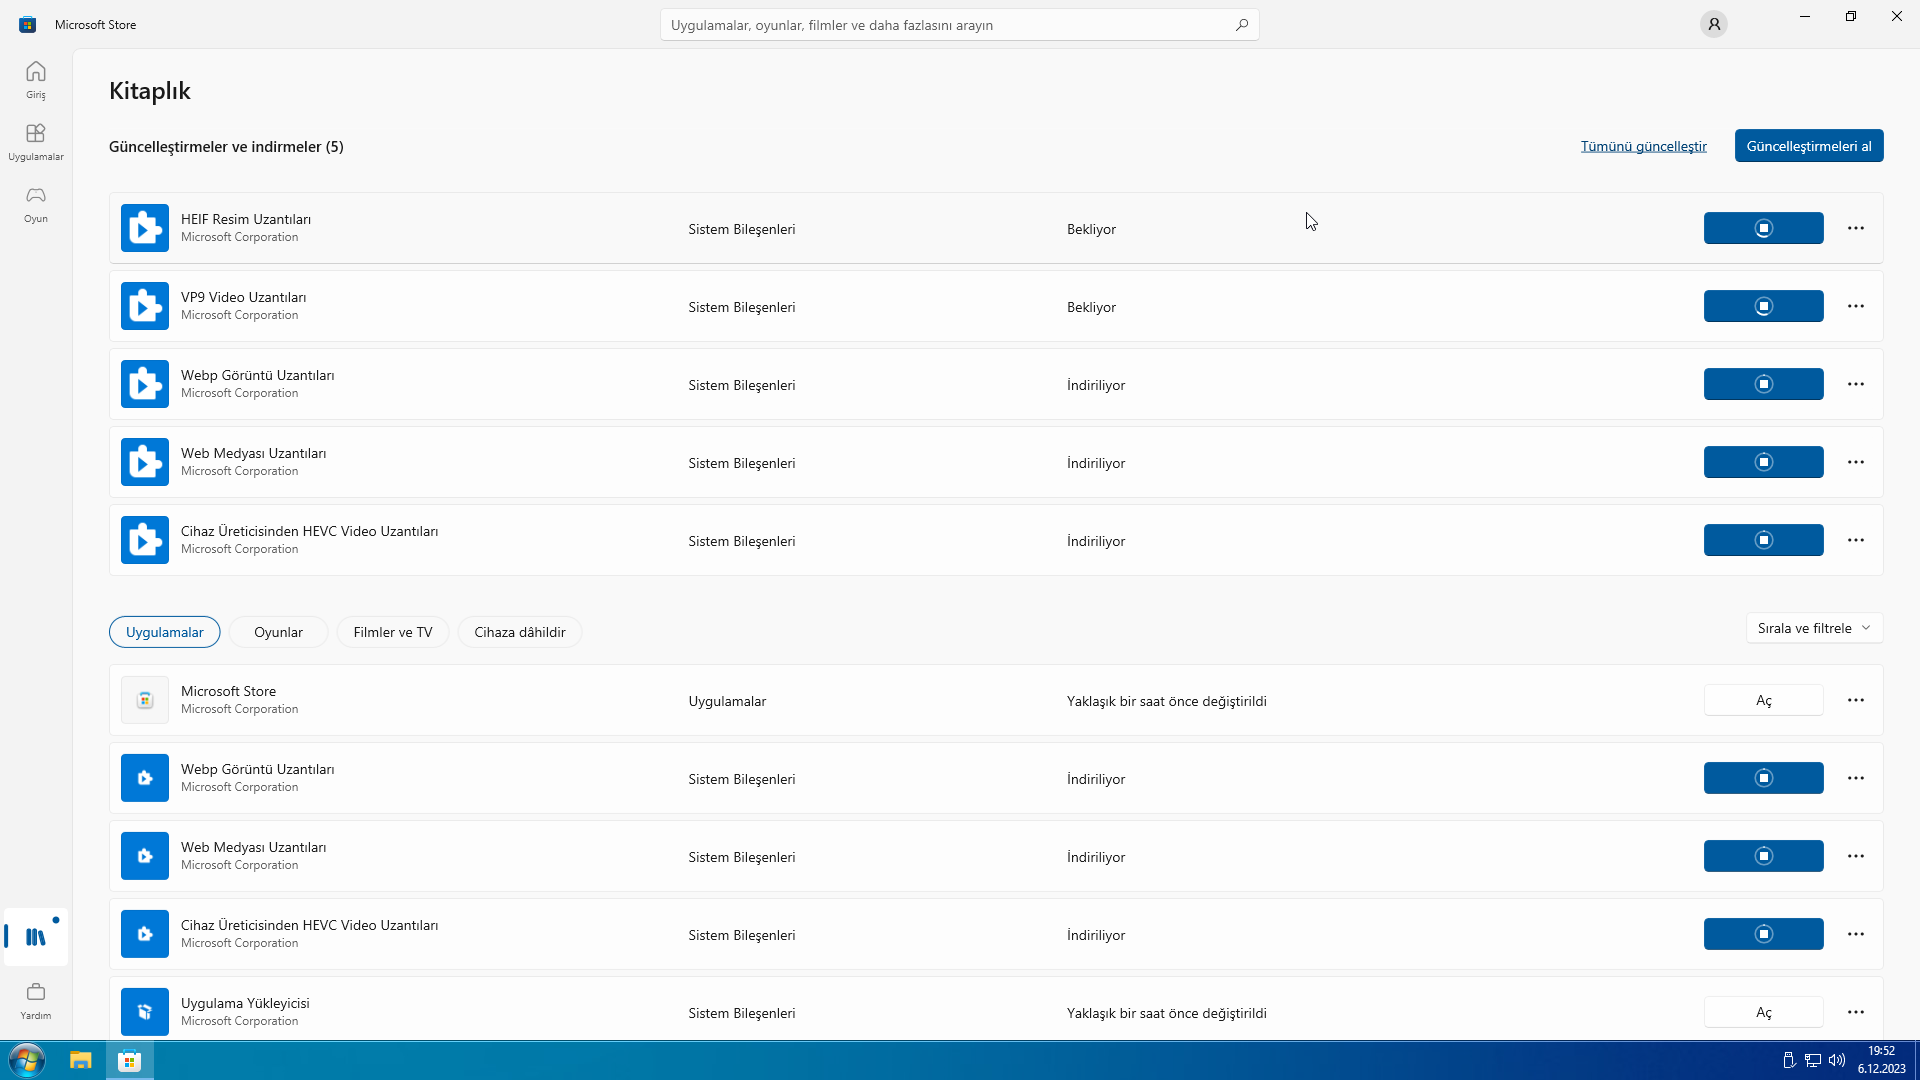Select the Kitaplık library icon in sidebar
The height and width of the screenshot is (1080, 1920).
[36, 937]
